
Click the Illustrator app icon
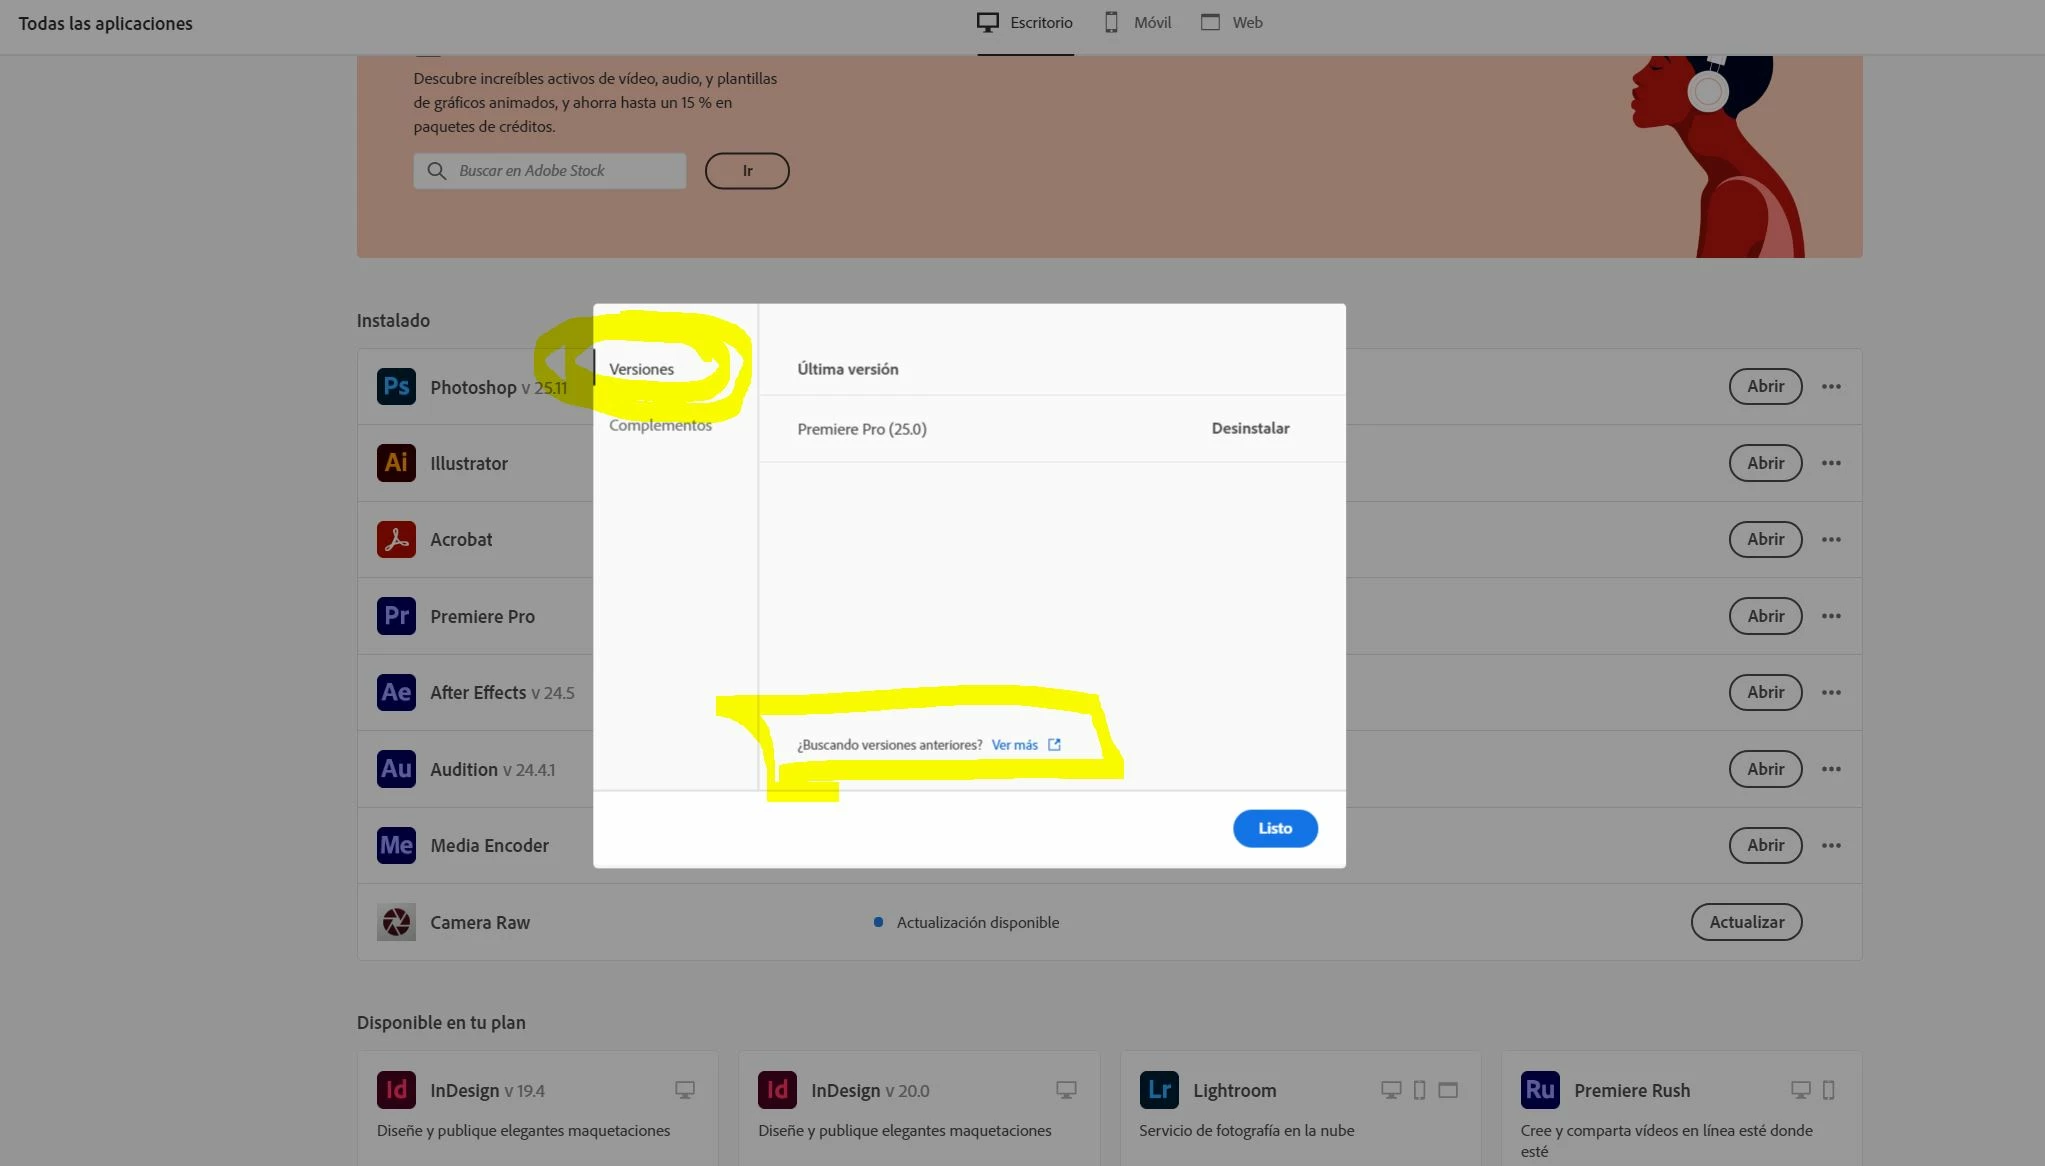396,463
